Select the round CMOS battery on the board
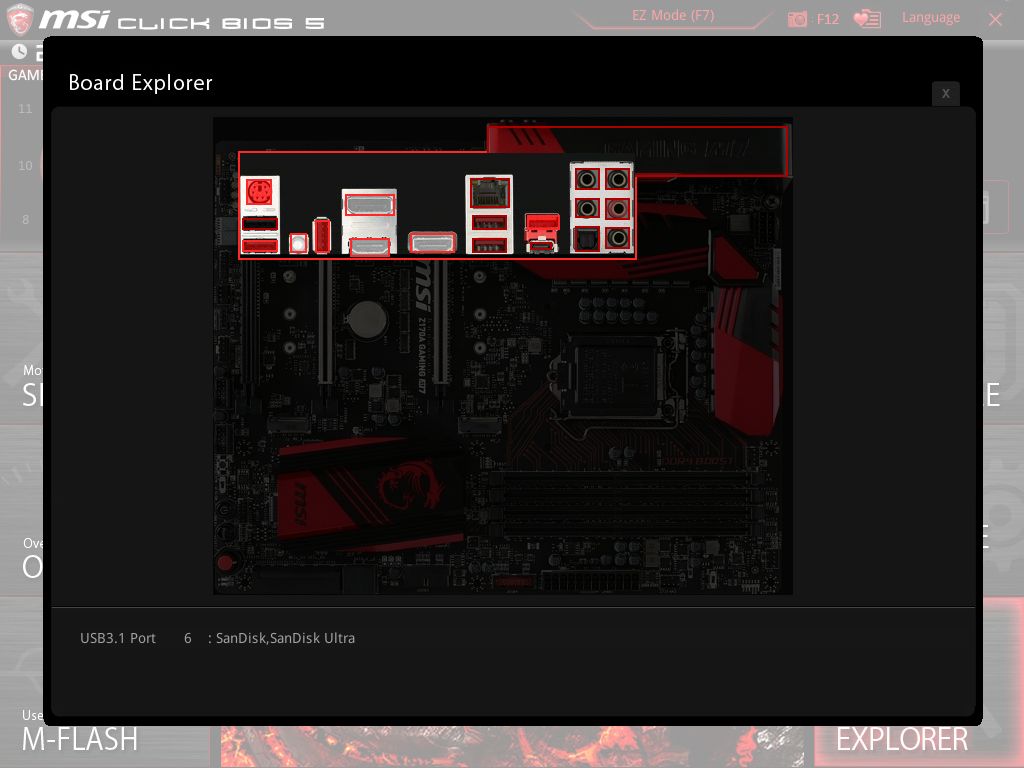 tap(366, 320)
